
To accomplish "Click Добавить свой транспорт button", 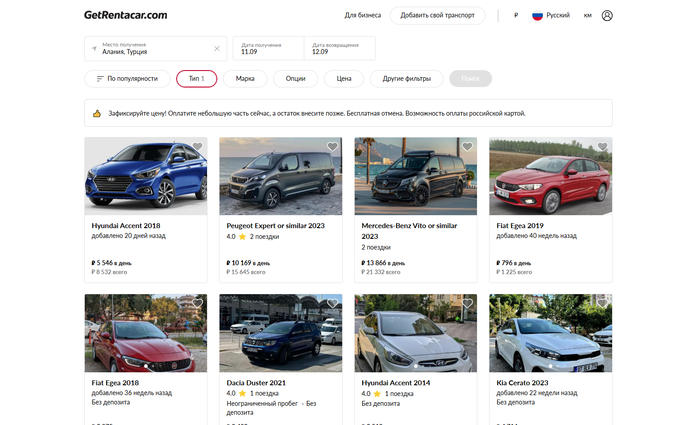I will (438, 15).
